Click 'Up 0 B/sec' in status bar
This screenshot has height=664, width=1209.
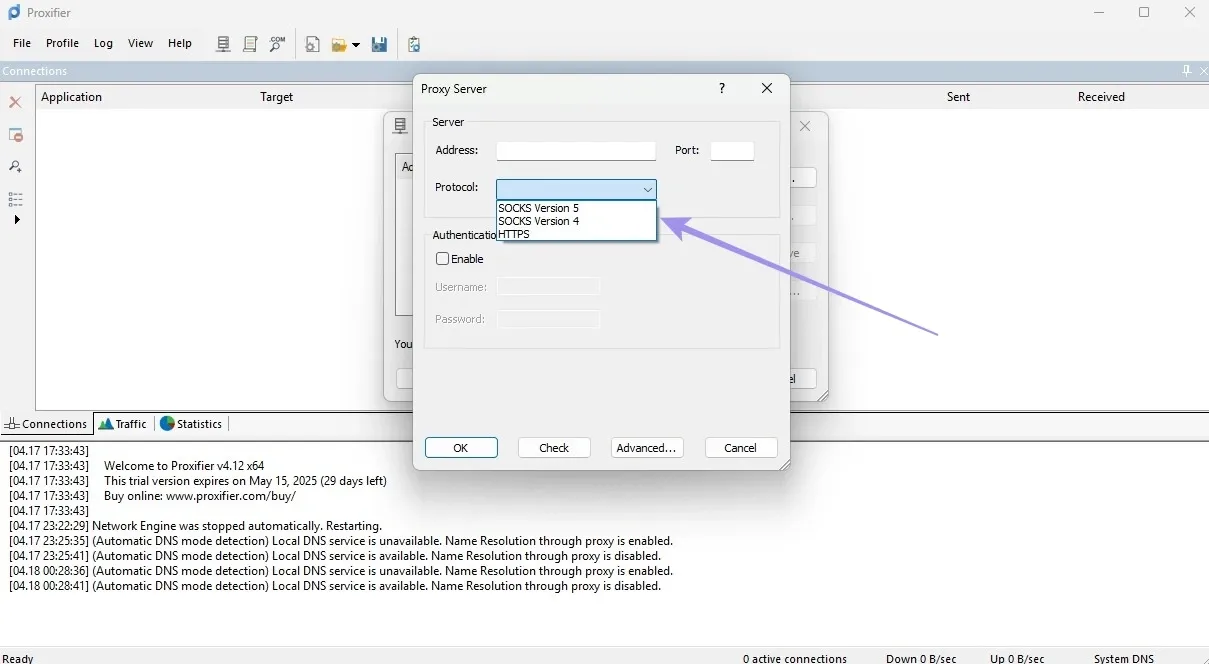[x=1017, y=658]
